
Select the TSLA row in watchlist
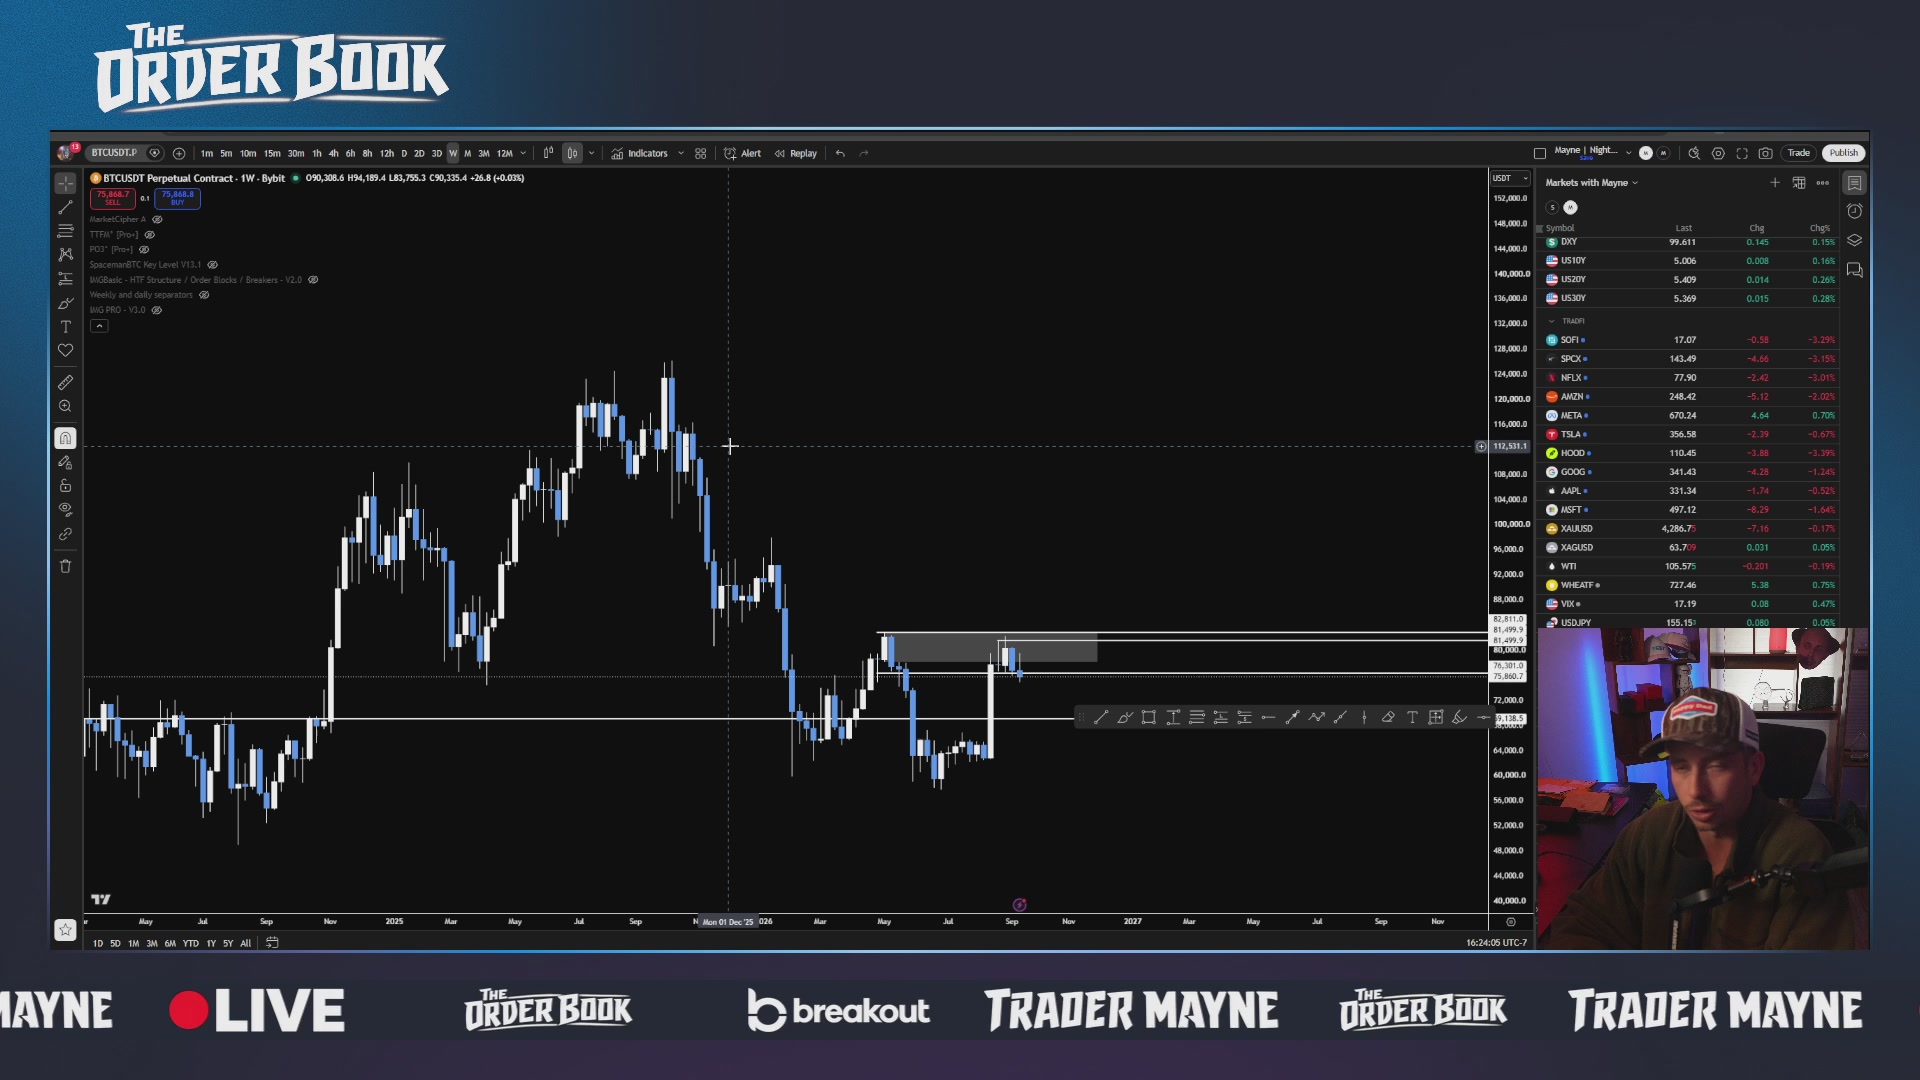coord(1690,434)
